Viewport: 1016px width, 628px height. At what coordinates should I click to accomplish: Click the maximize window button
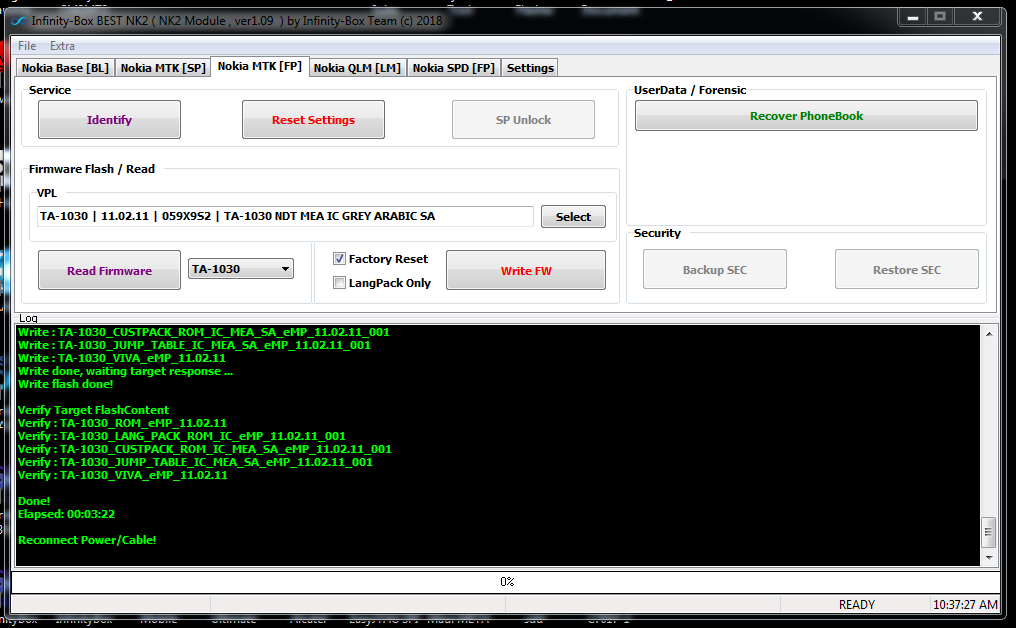pyautogui.click(x=940, y=17)
